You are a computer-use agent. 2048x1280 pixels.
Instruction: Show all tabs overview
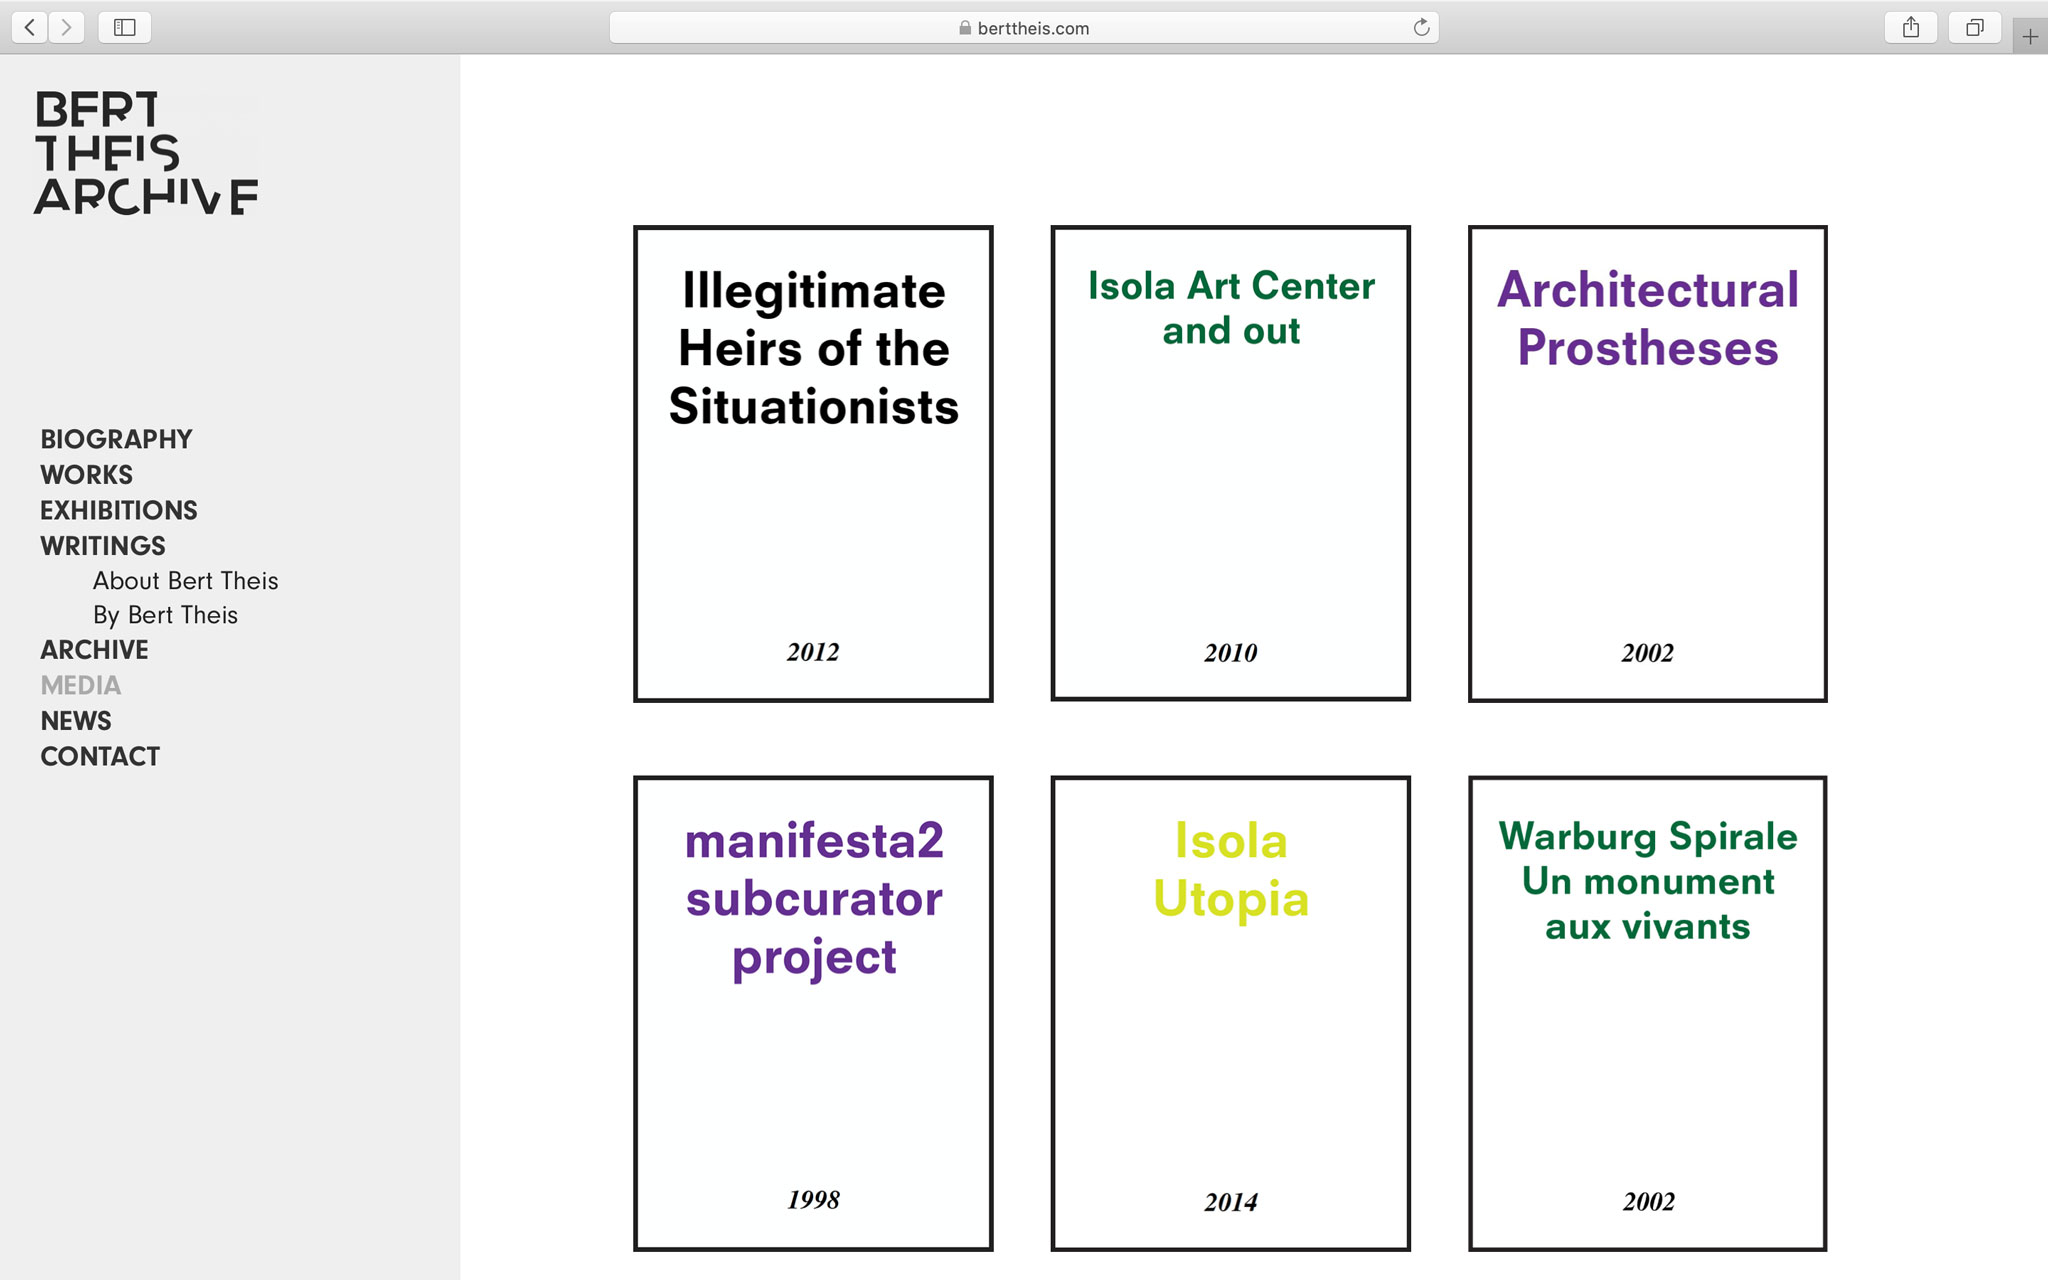coord(1974,27)
